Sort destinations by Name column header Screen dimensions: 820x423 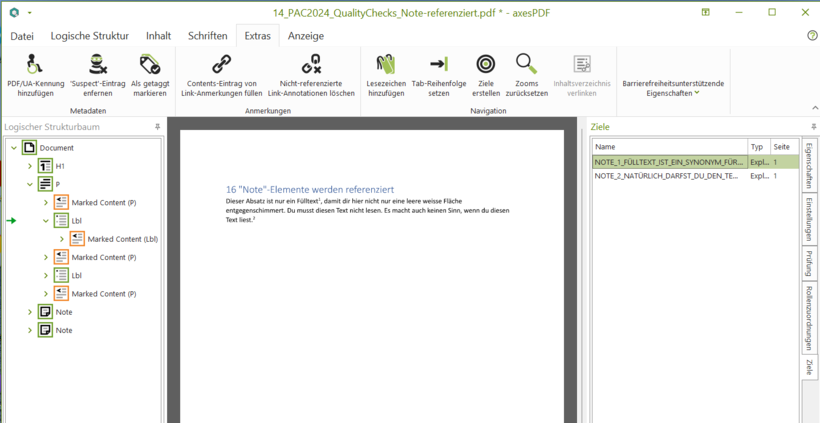pos(668,147)
